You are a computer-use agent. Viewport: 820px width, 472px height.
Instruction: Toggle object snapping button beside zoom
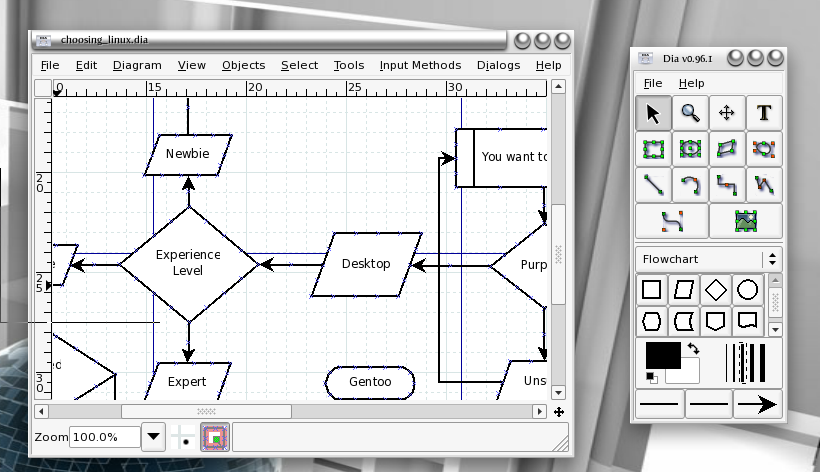click(x=215, y=437)
